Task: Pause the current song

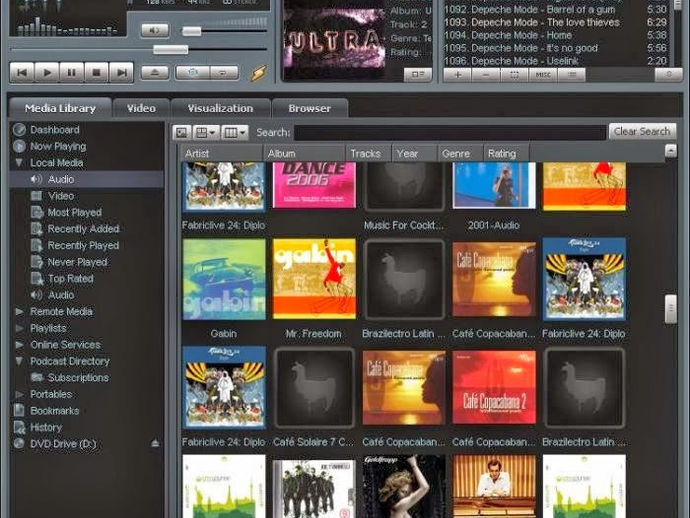Action: pos(71,73)
